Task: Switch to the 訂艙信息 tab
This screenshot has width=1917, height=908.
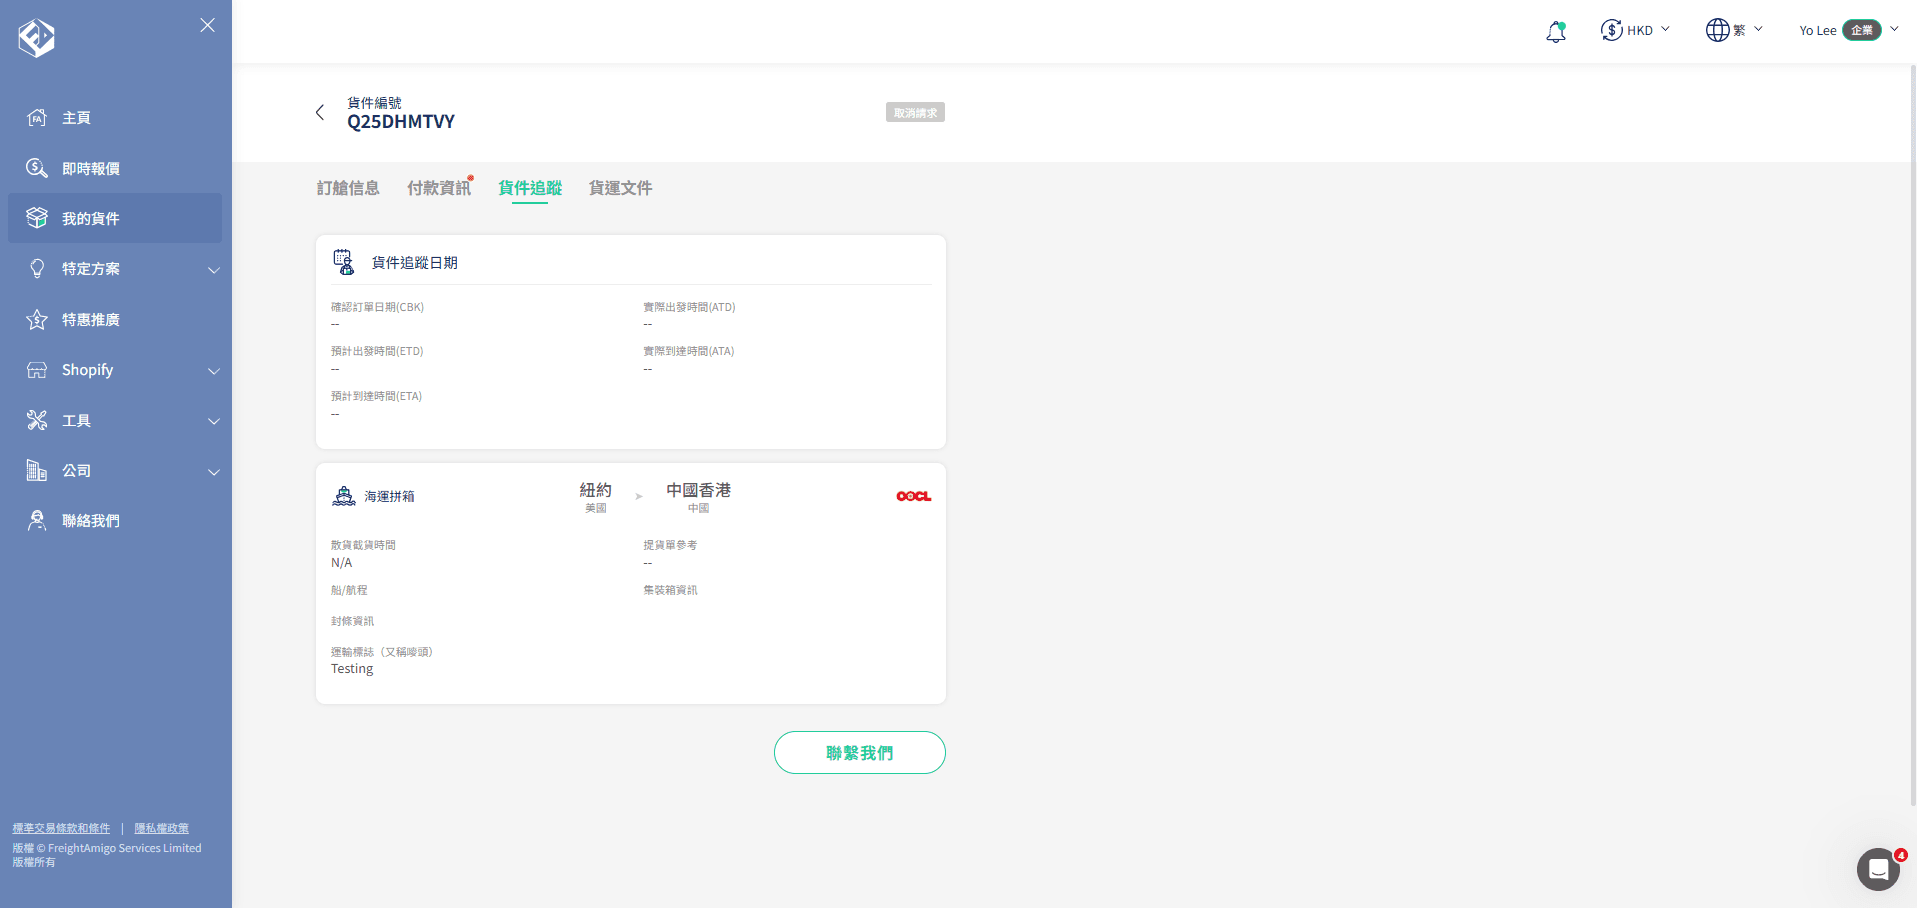Action: [x=348, y=188]
